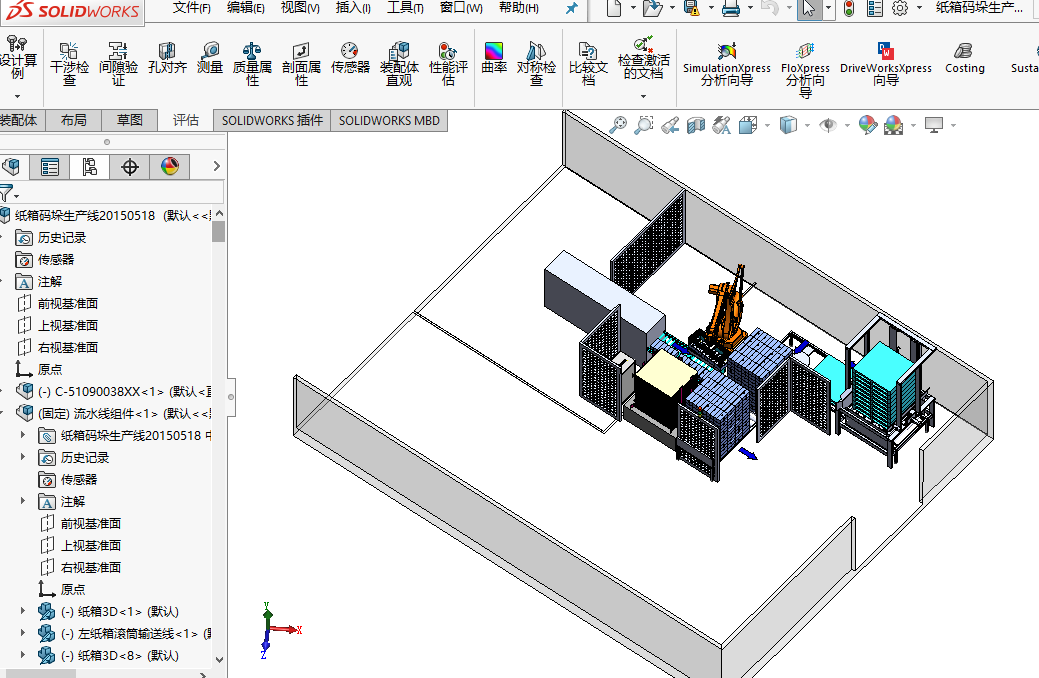1039x678 pixels.
Task: Run the 干涉检查 interference check tool
Action: 69,60
